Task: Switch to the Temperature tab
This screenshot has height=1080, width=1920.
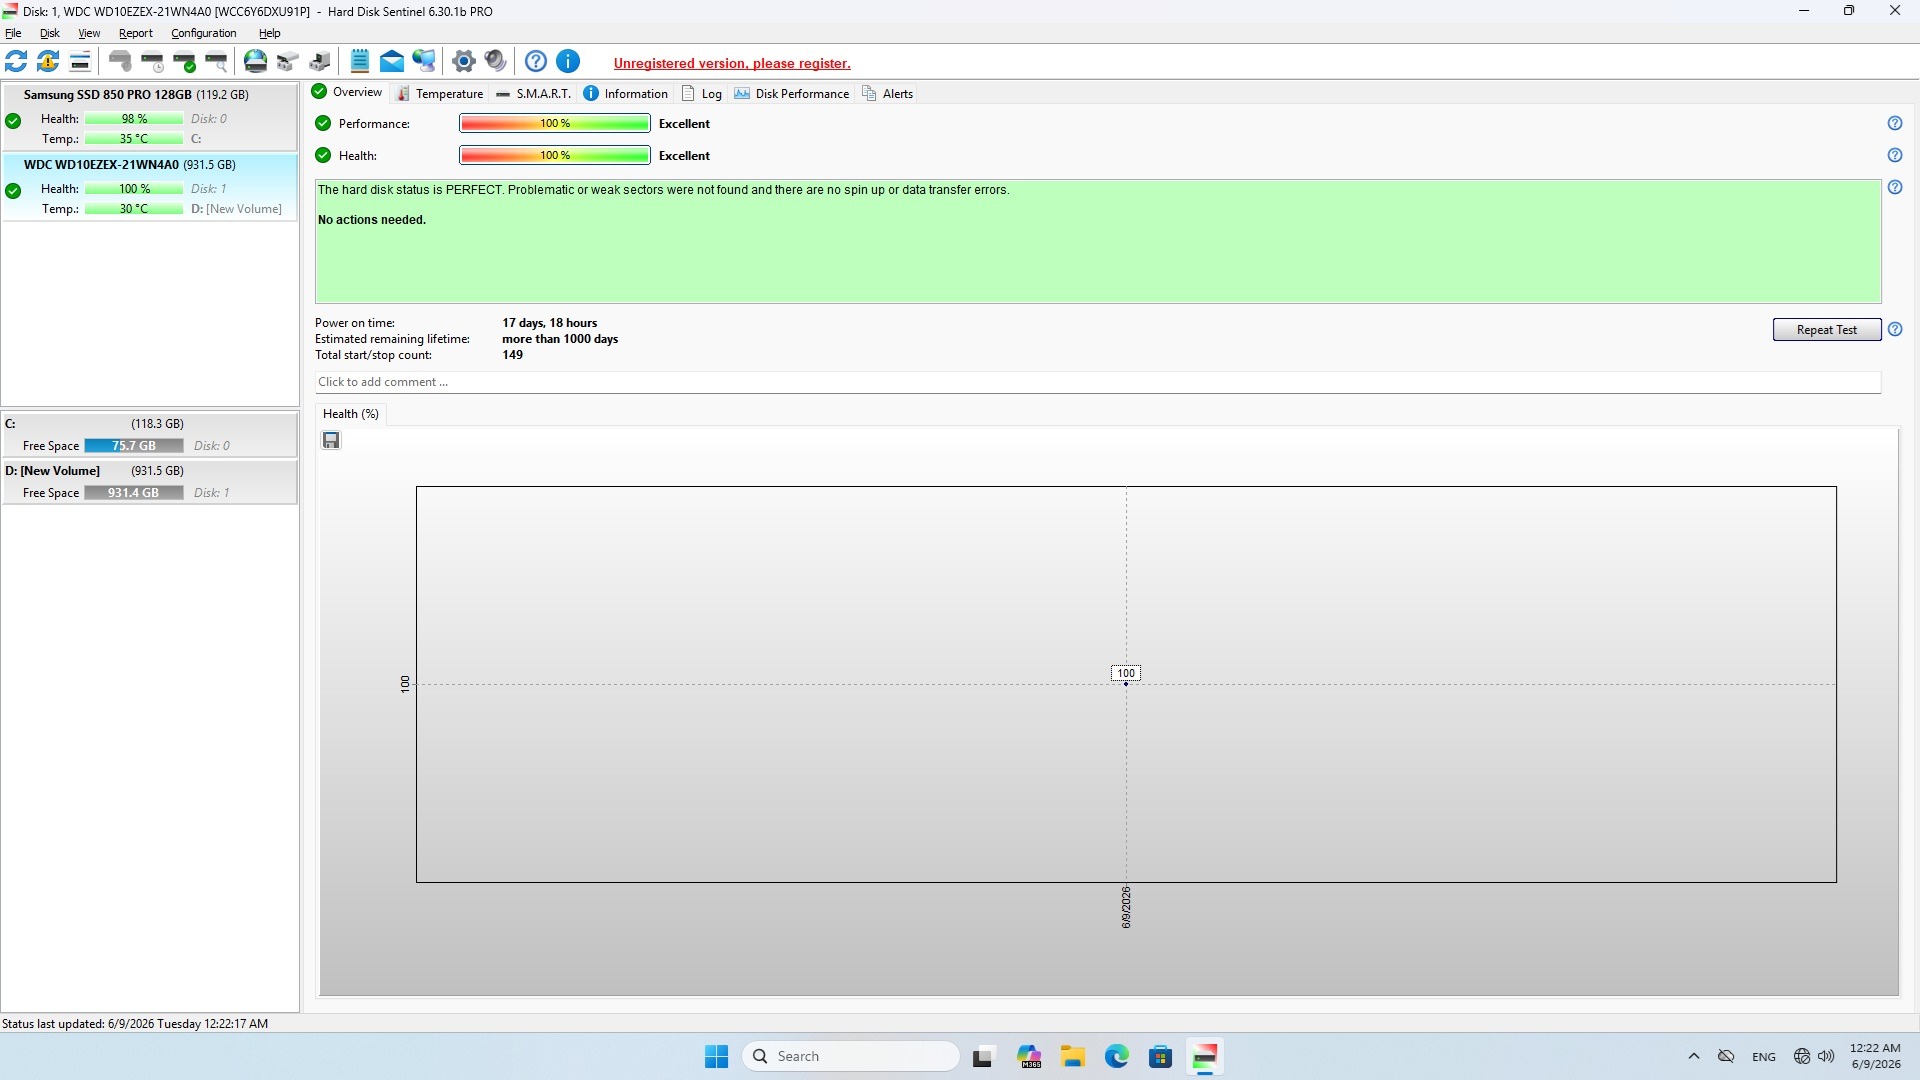Action: tap(440, 94)
